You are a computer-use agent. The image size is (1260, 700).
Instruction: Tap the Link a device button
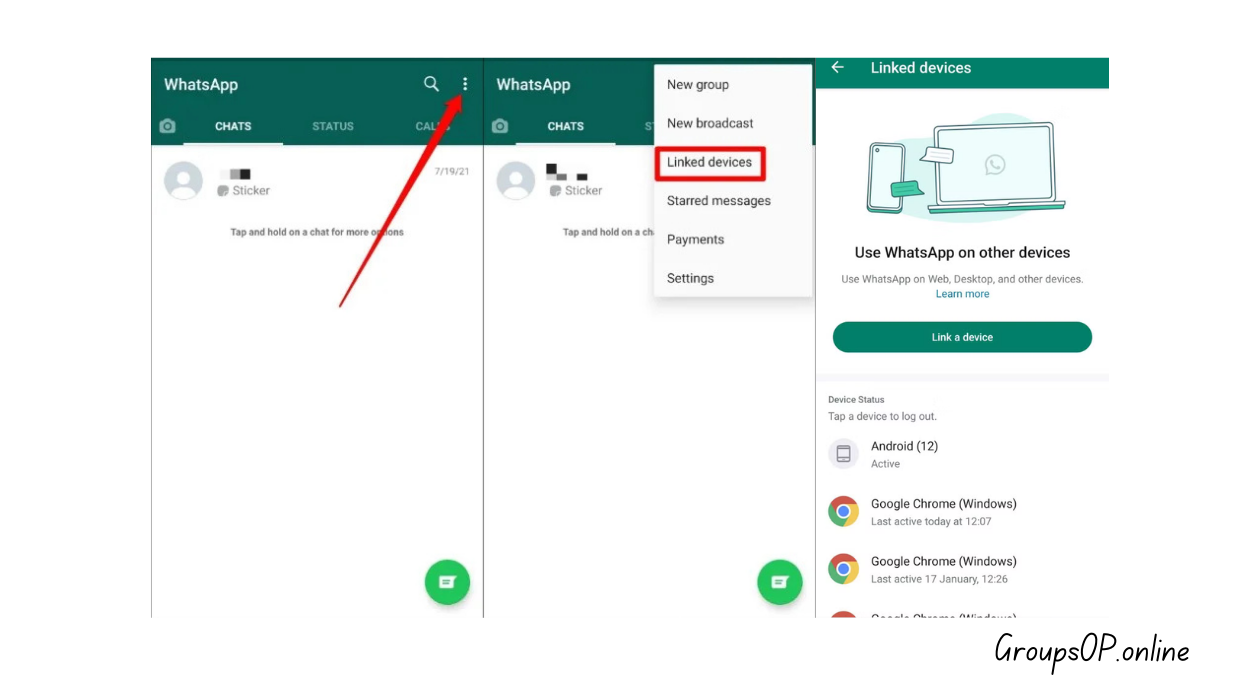(961, 337)
